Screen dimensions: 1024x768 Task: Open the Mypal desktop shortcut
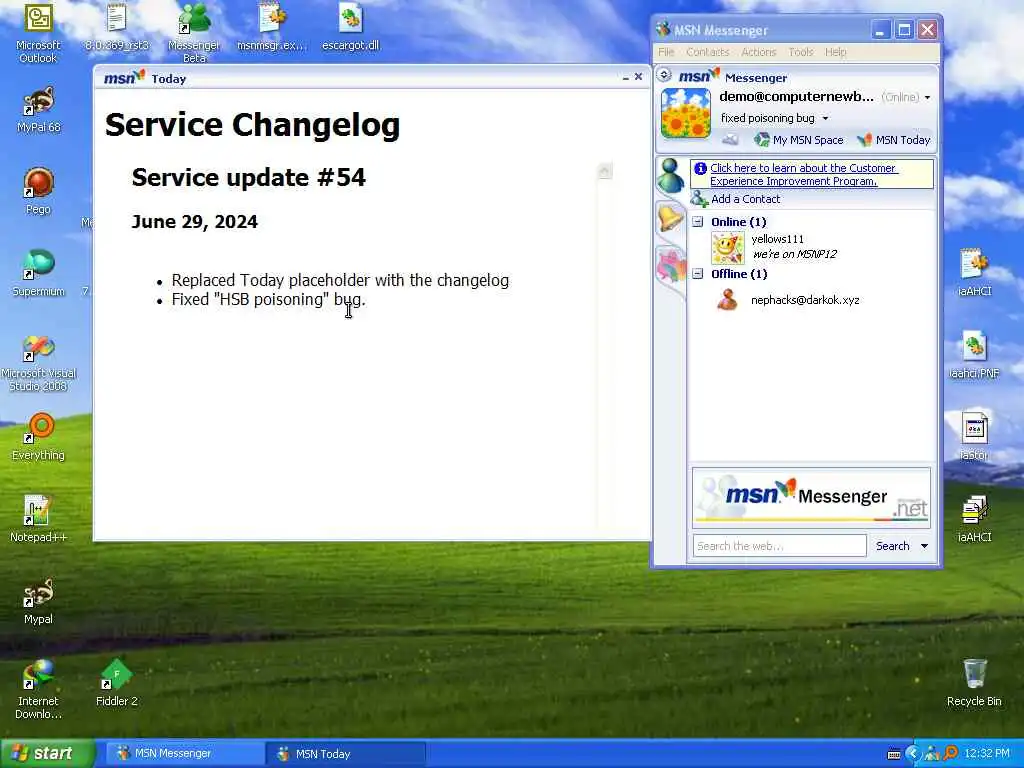(x=38, y=601)
